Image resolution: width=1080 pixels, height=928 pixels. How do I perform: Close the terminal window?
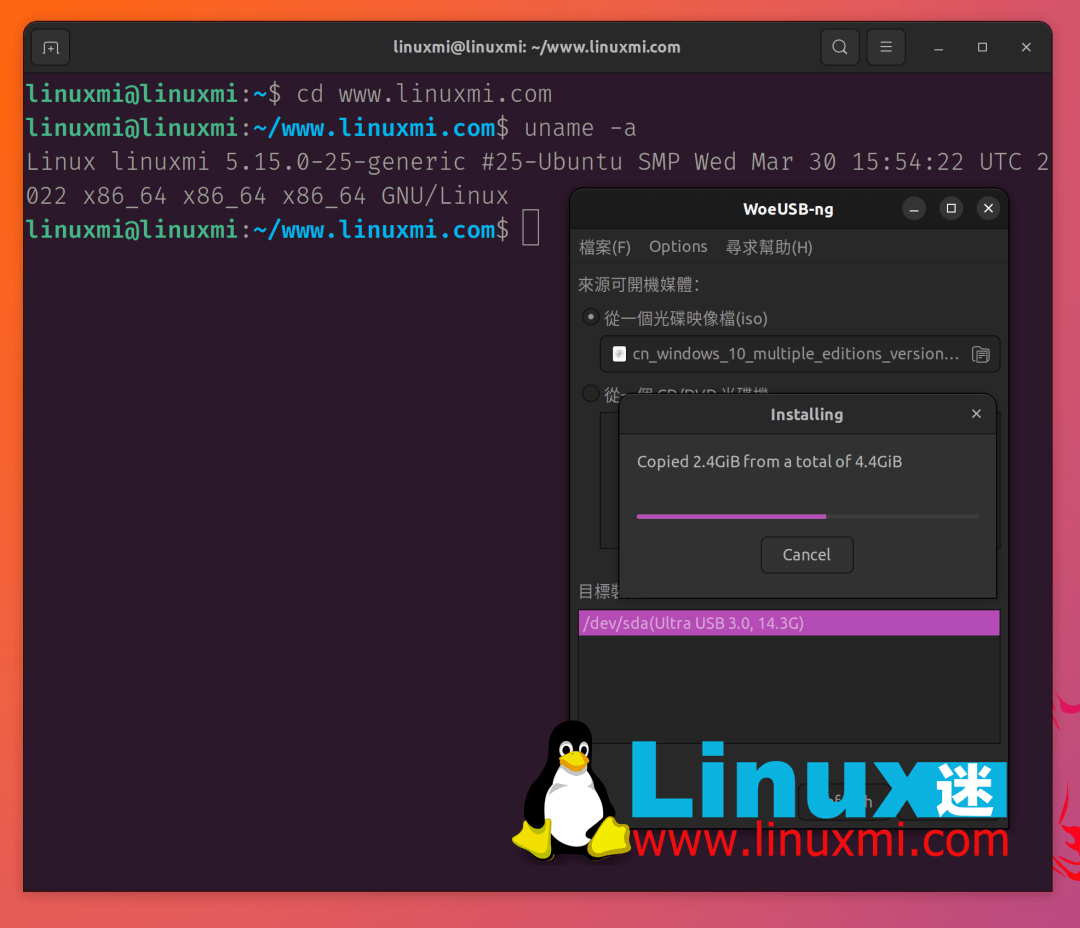tap(1026, 48)
